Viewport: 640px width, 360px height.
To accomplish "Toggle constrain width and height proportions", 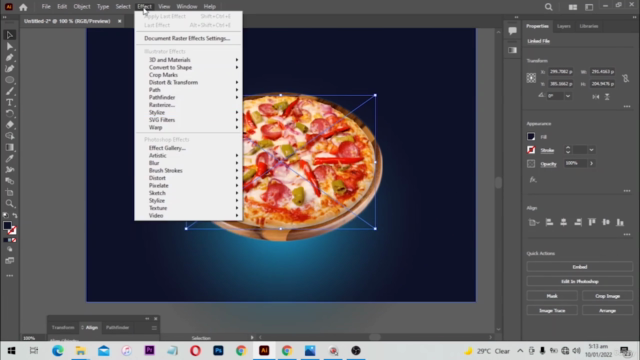I will (625, 78).
